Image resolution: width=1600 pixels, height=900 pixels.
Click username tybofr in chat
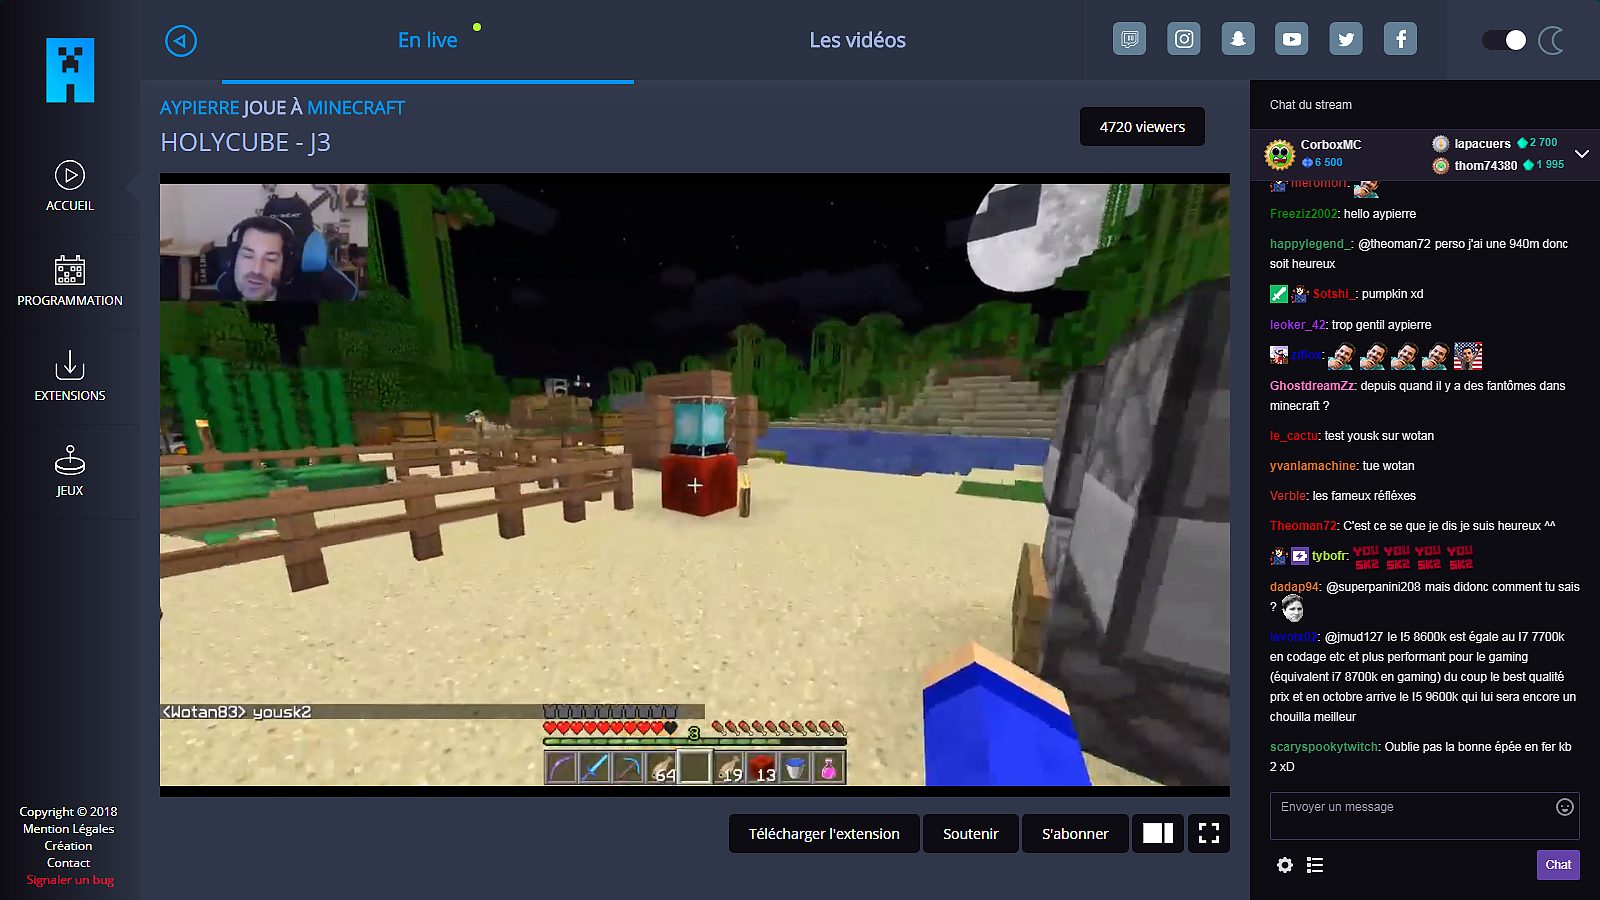coord(1328,556)
